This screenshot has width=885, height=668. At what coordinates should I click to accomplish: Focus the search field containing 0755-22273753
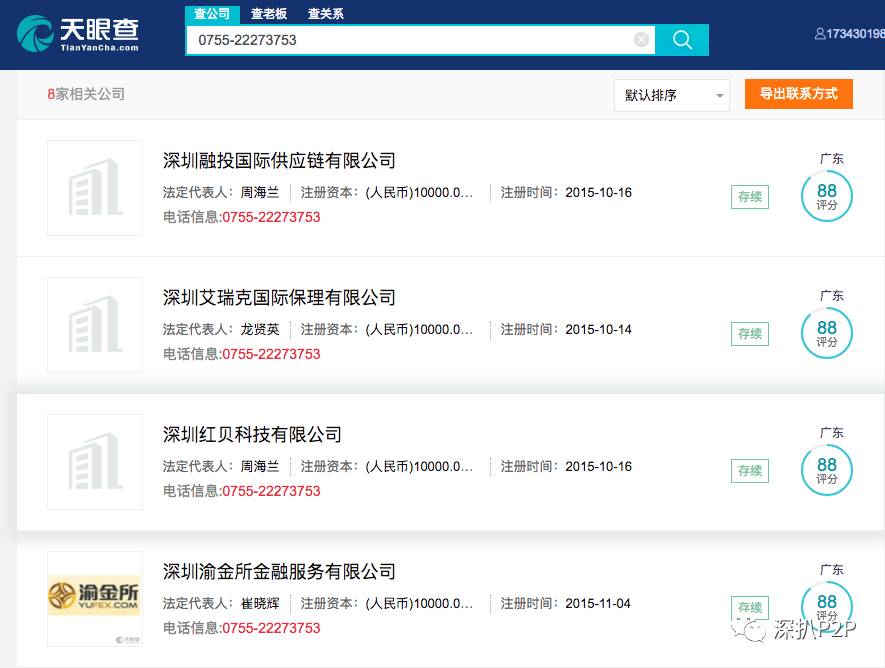tap(420, 40)
